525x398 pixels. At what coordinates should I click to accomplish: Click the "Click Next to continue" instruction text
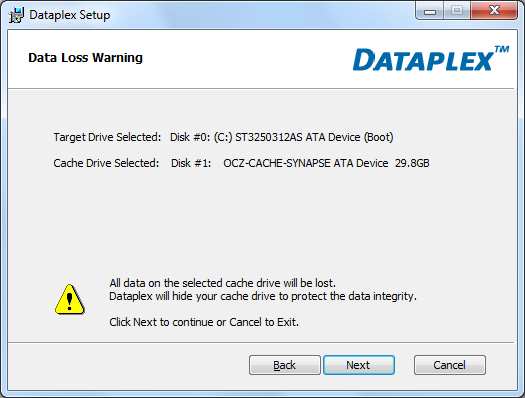click(204, 322)
